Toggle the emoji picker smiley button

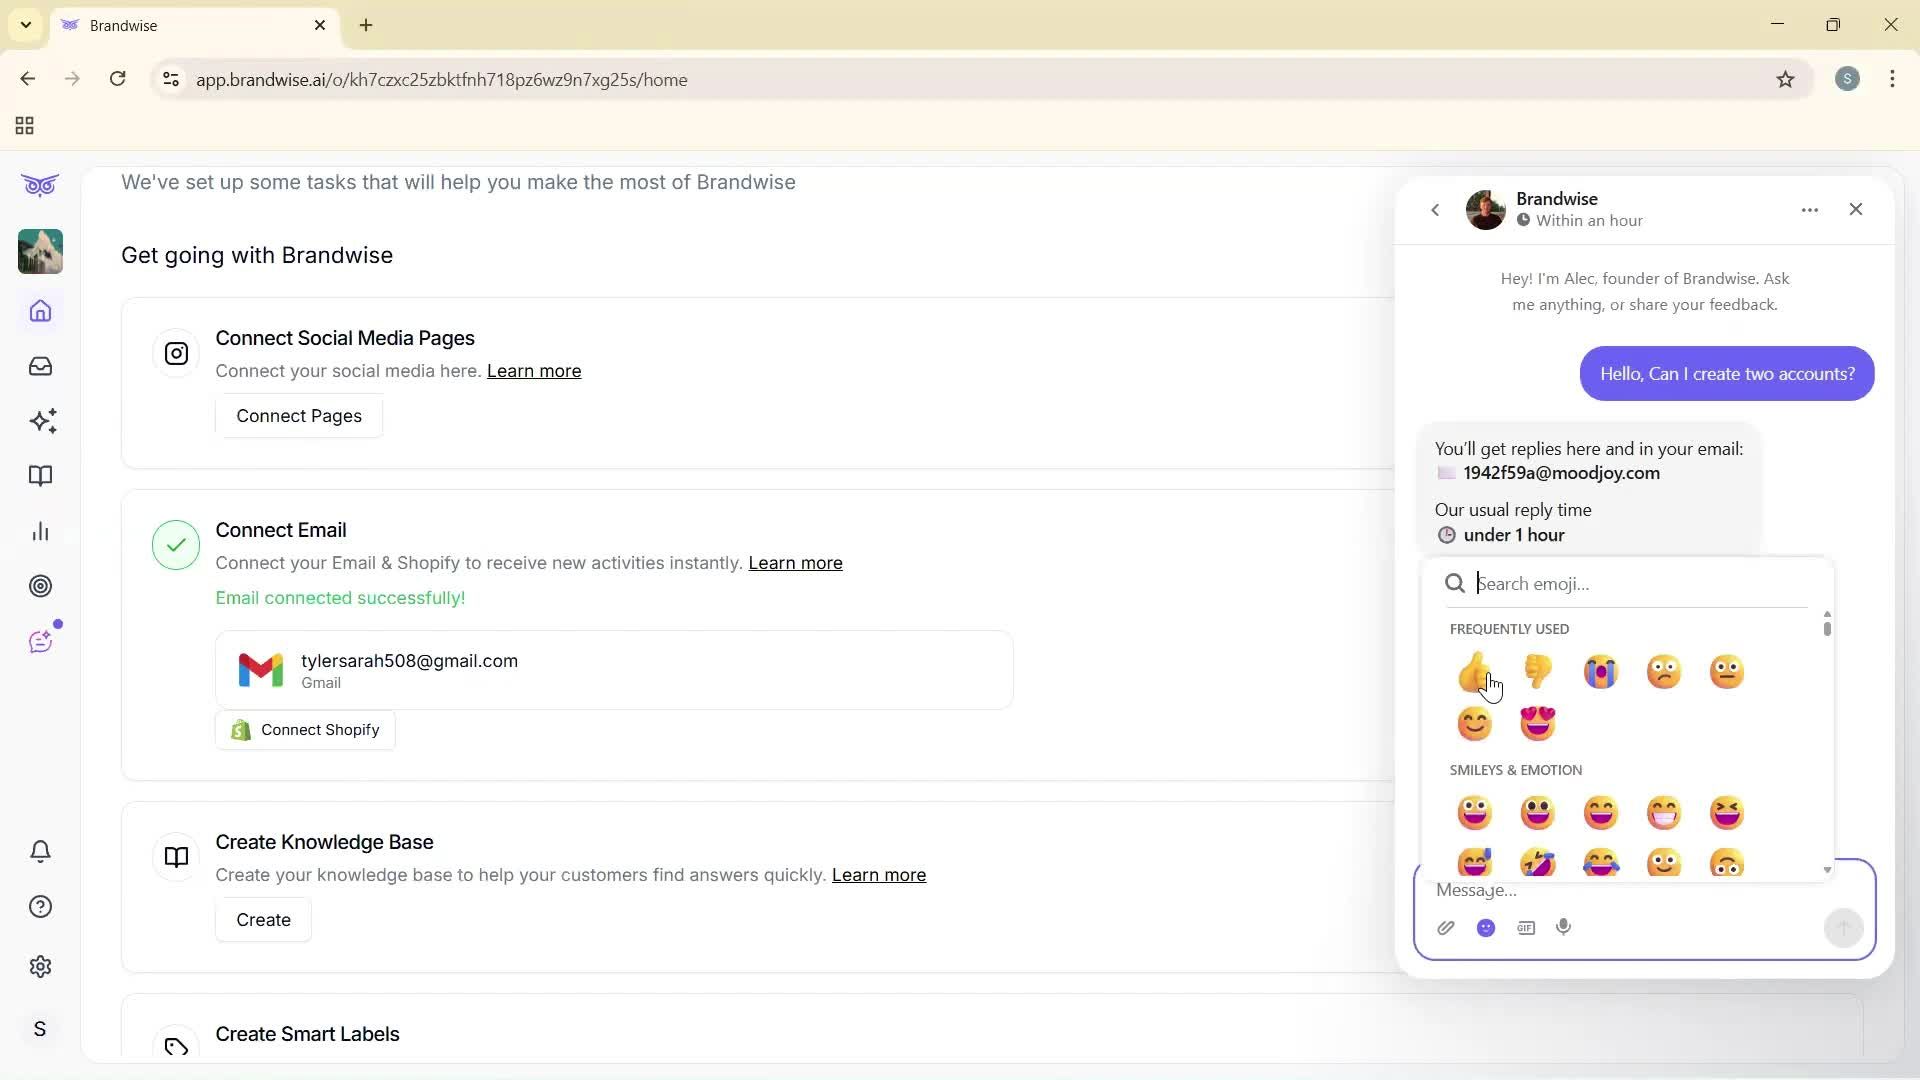point(1486,927)
